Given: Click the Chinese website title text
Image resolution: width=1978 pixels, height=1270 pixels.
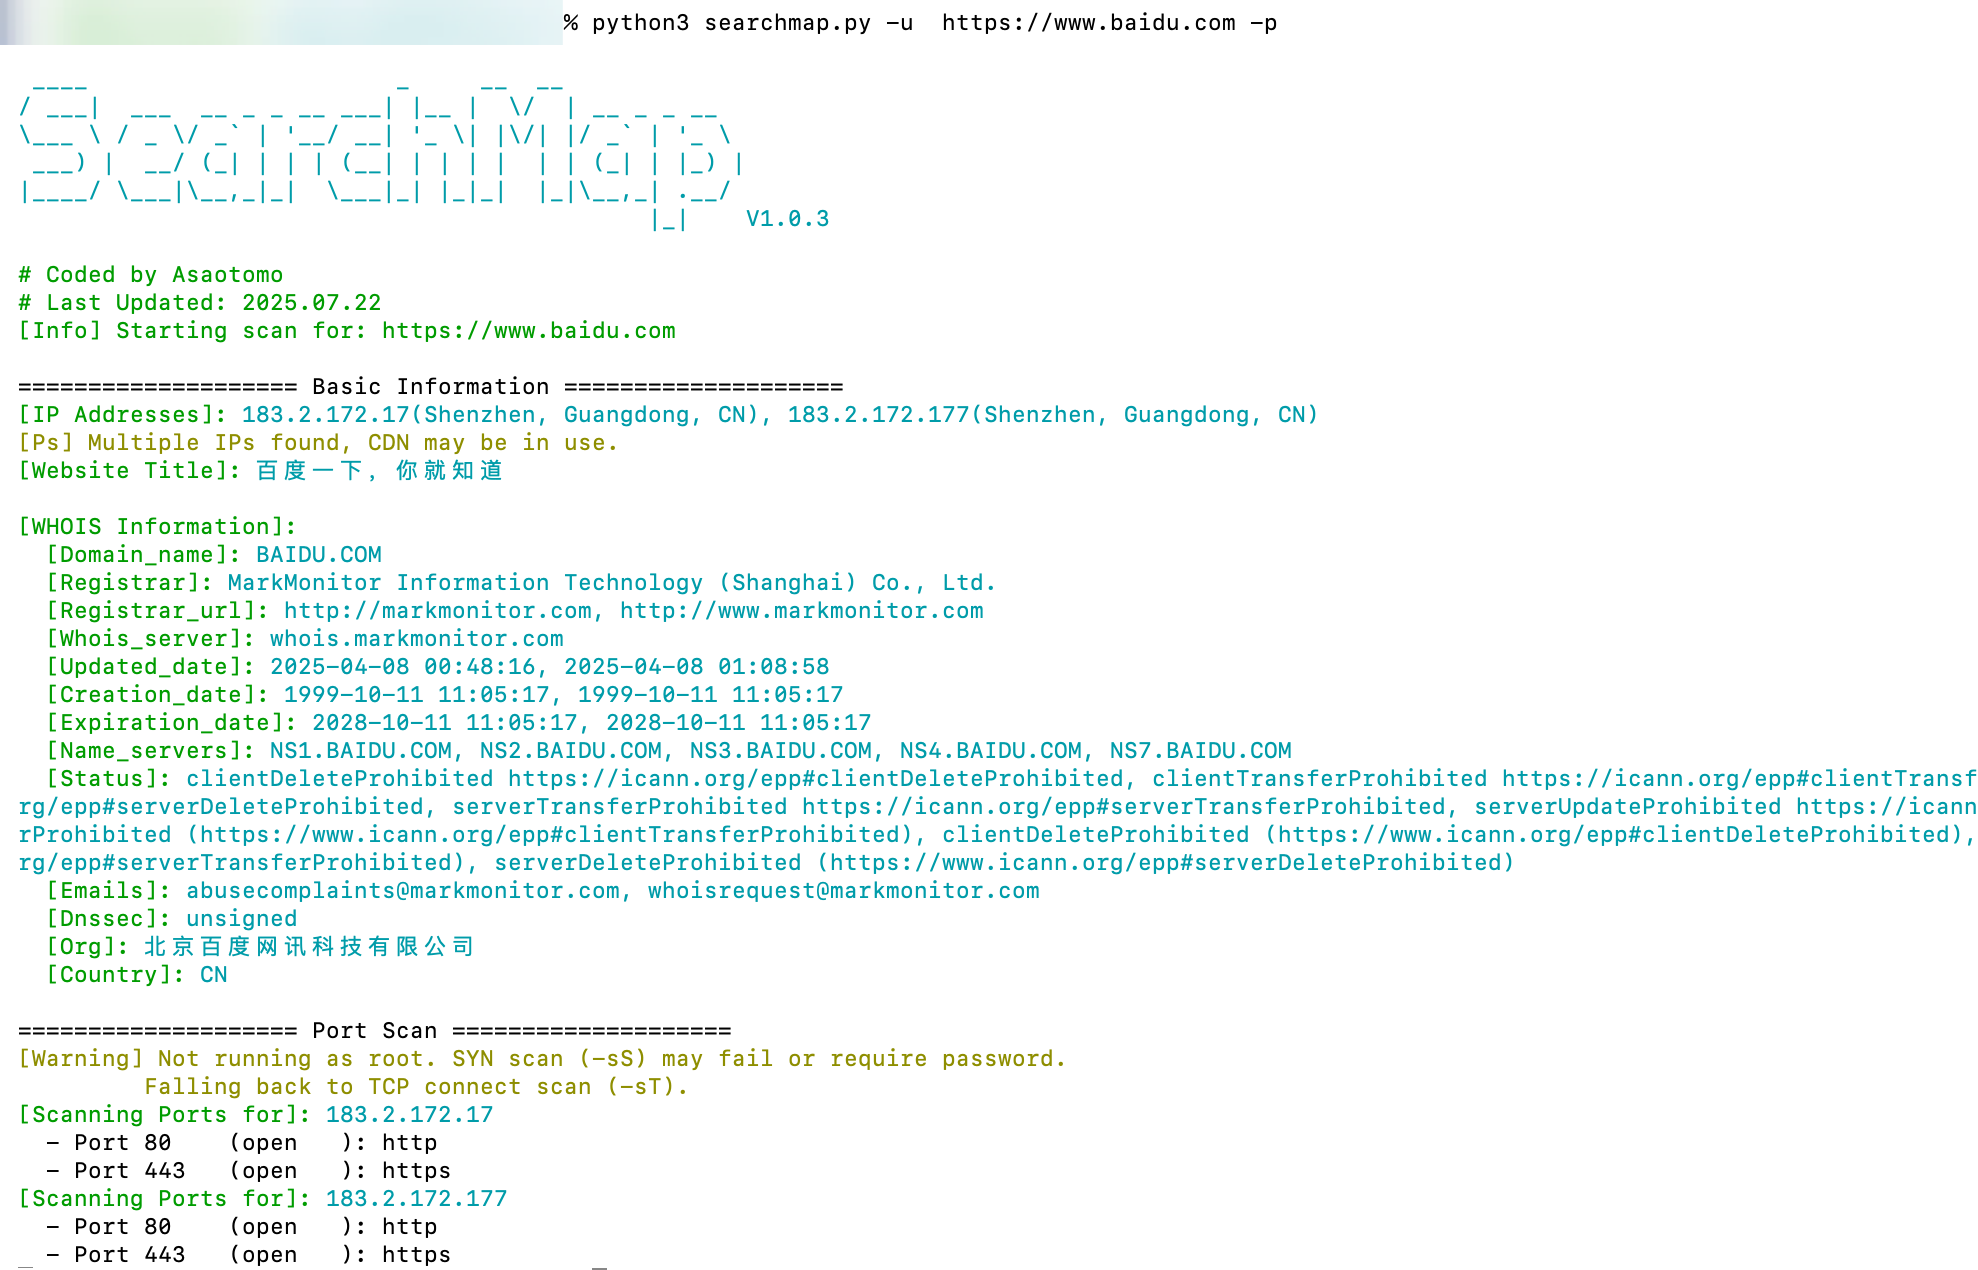Looking at the screenshot, I should [x=380, y=471].
